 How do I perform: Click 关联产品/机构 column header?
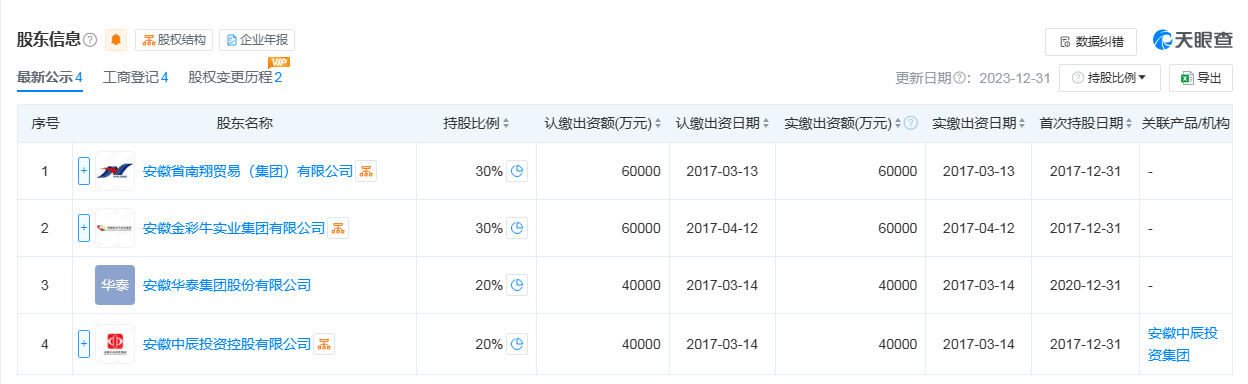[1185, 123]
